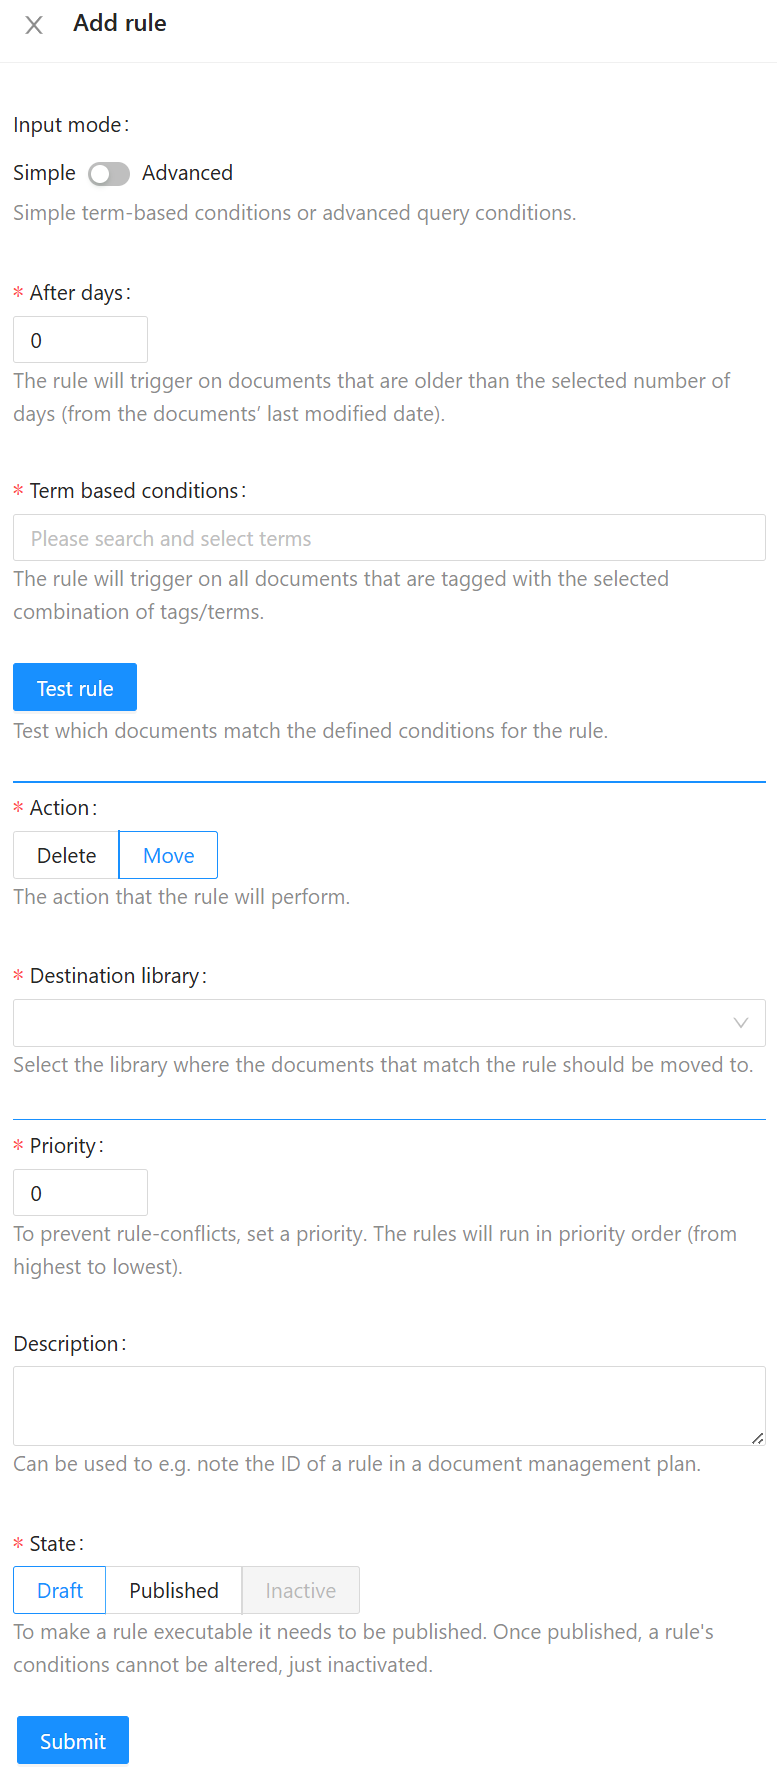Image resolution: width=777 pixels, height=1782 pixels.
Task: Click inside the Description text area
Action: [x=389, y=1406]
